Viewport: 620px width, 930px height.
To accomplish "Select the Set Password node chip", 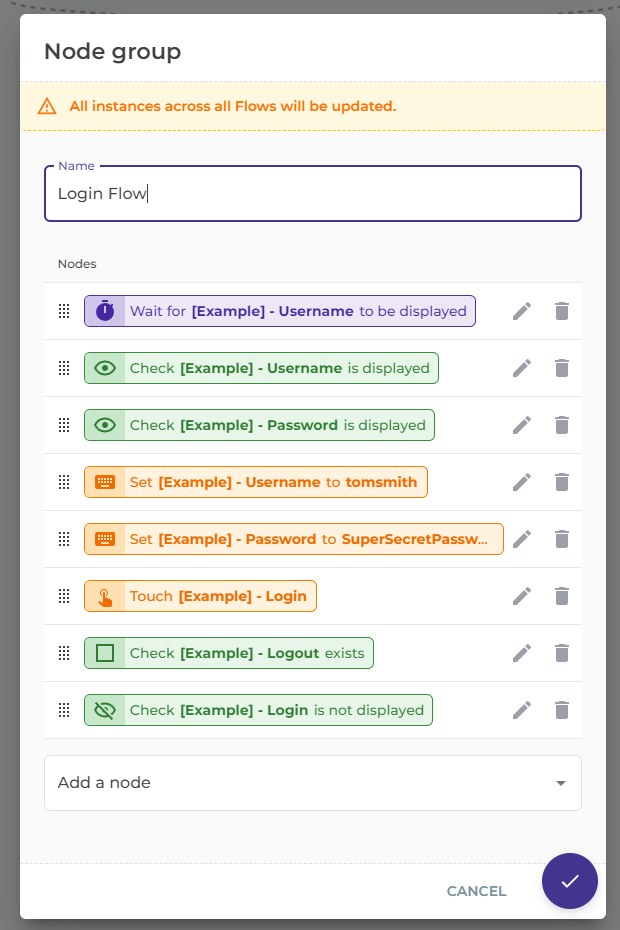I will pyautogui.click(x=294, y=539).
